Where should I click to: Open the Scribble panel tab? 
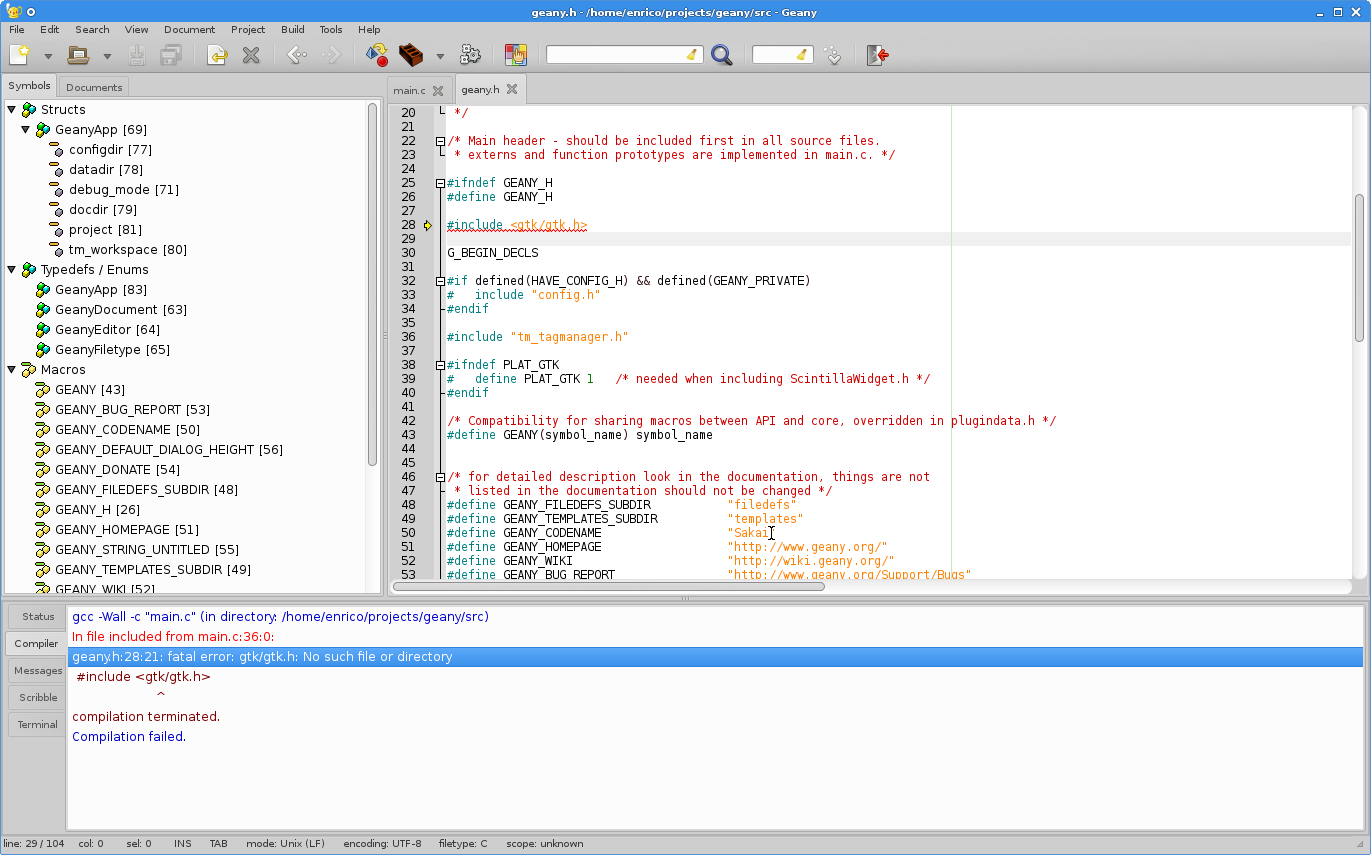tap(38, 697)
